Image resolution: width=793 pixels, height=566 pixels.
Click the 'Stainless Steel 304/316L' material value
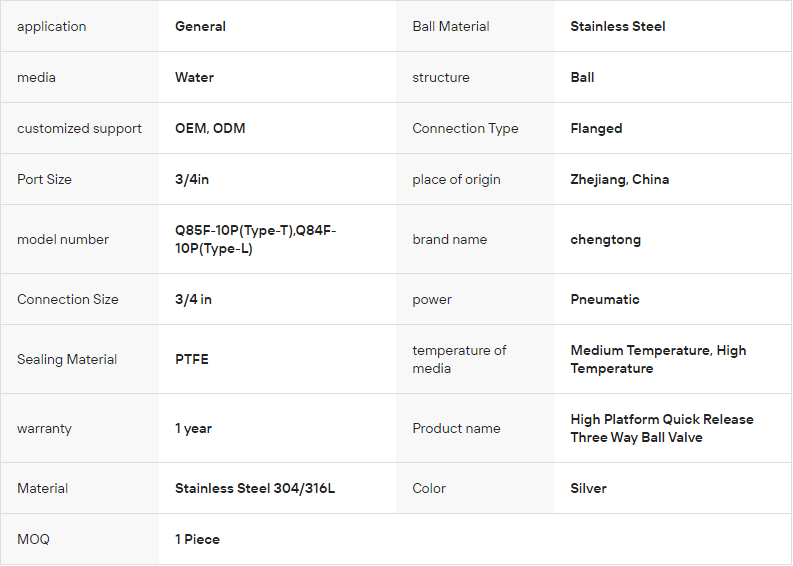254,489
